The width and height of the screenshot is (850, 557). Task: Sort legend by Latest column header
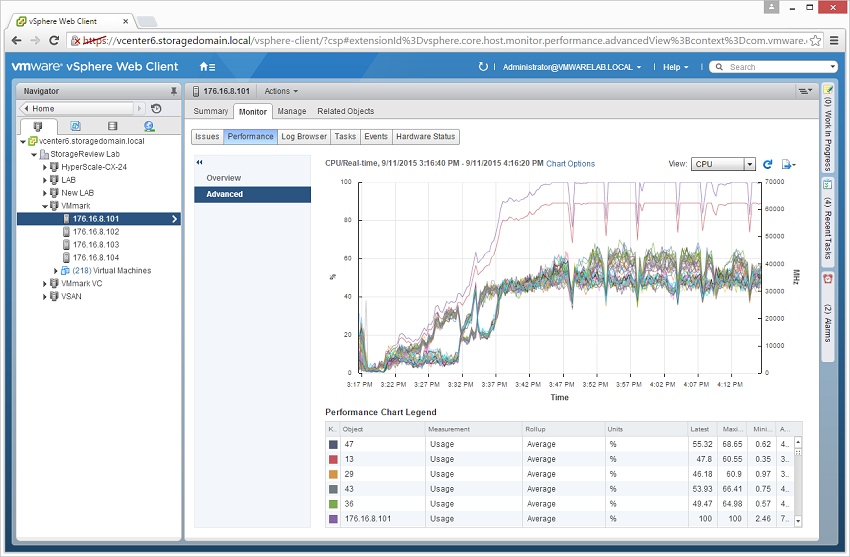pos(701,429)
